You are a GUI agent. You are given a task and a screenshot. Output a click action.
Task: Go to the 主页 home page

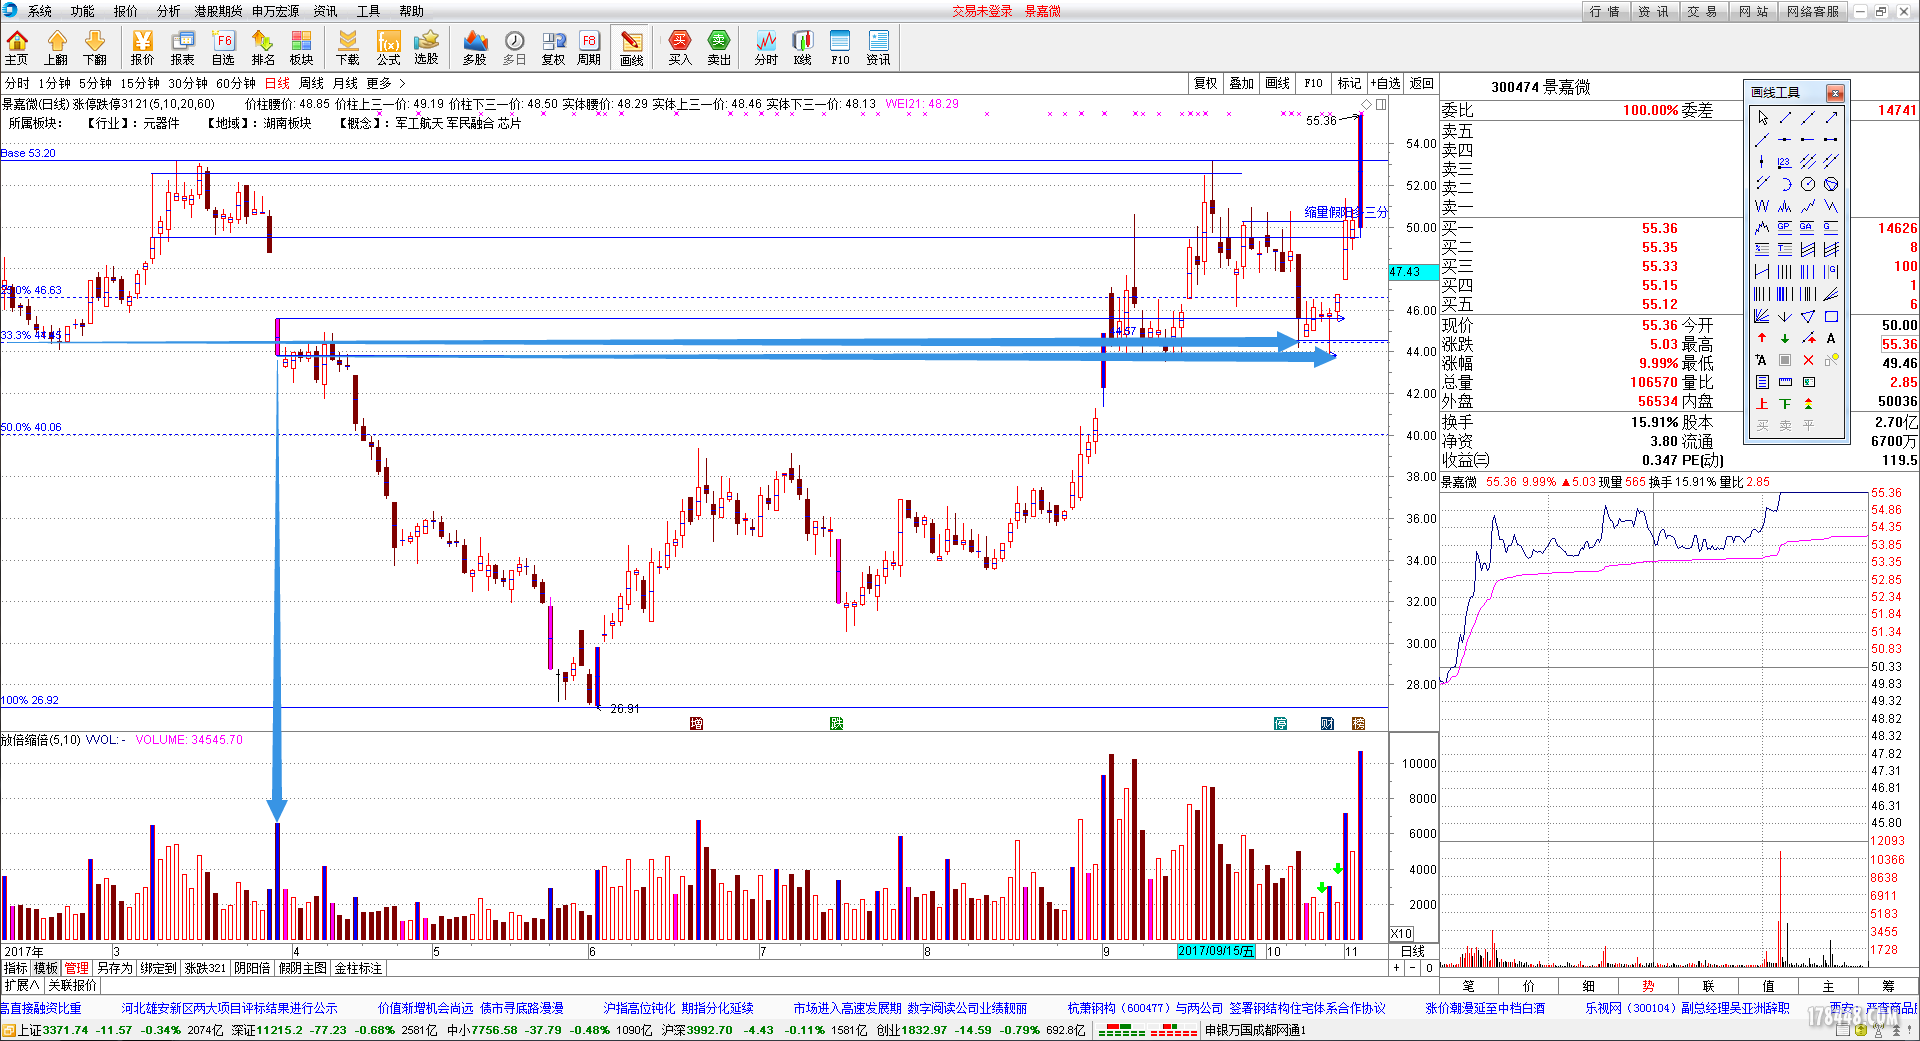pos(17,47)
